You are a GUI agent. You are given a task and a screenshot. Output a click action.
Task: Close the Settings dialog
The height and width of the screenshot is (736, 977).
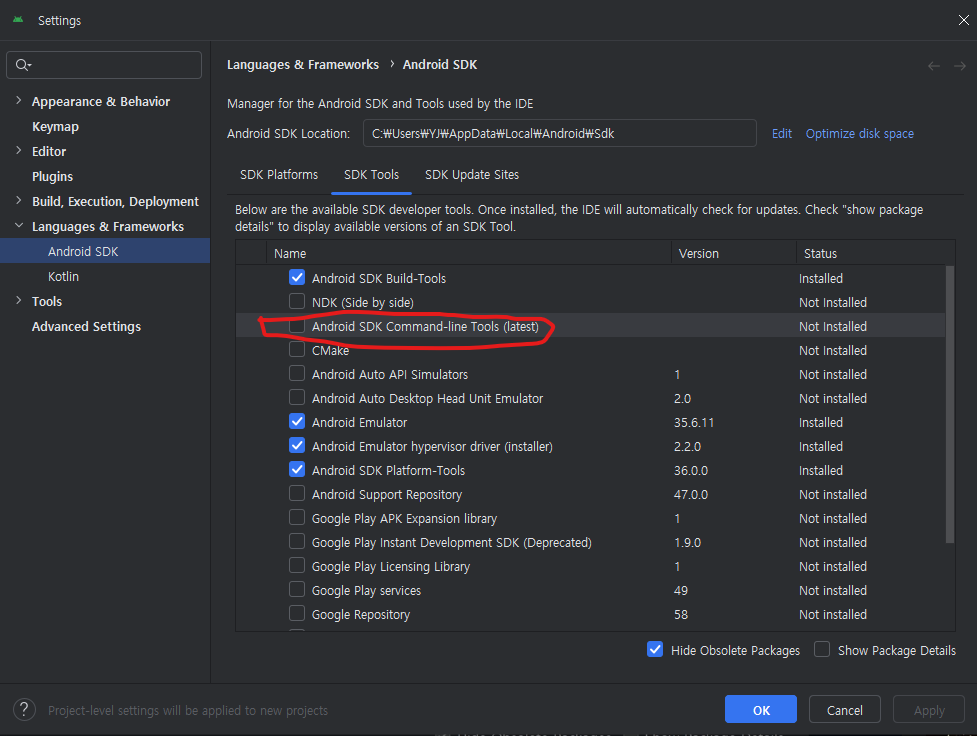pyautogui.click(x=963, y=20)
